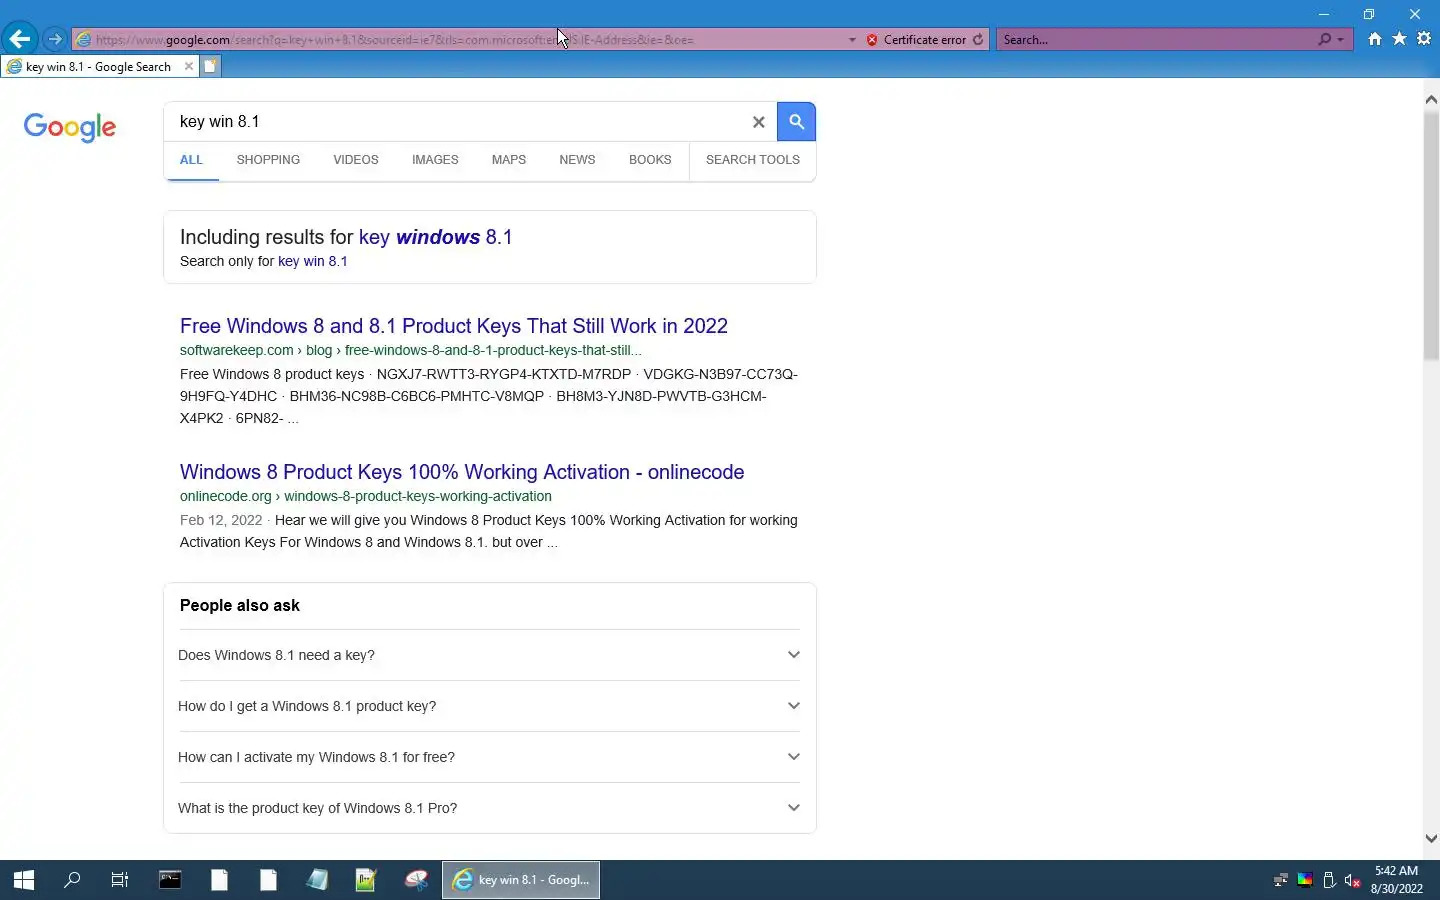1440x900 pixels.
Task: Switch to the VIDEOS tab
Action: (x=356, y=160)
